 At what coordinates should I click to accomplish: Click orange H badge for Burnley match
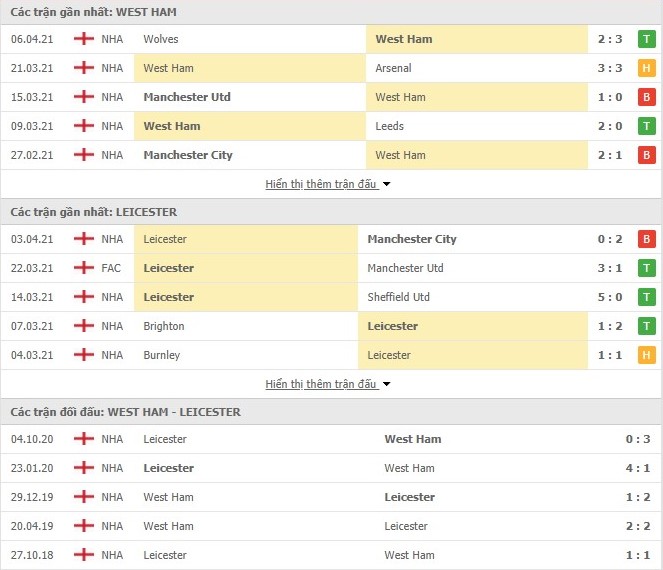pyautogui.click(x=646, y=355)
